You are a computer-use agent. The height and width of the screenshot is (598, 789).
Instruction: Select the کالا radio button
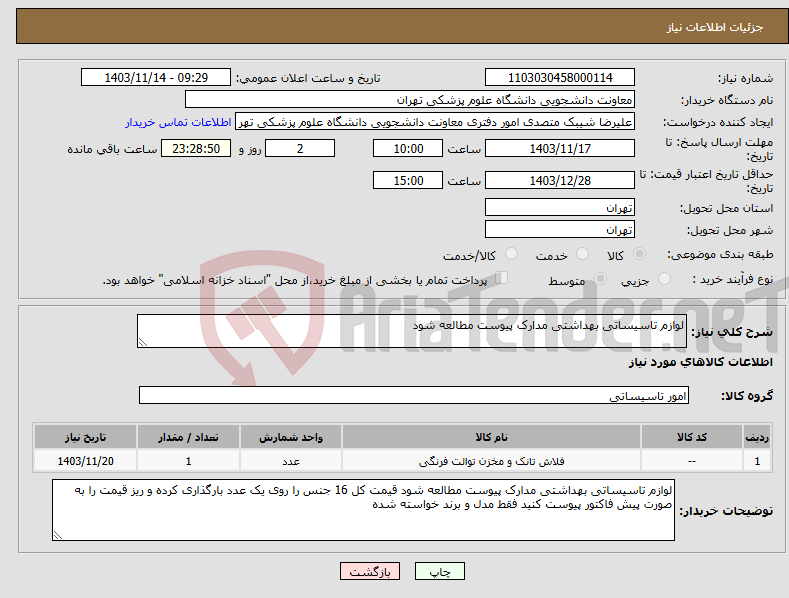(639, 254)
